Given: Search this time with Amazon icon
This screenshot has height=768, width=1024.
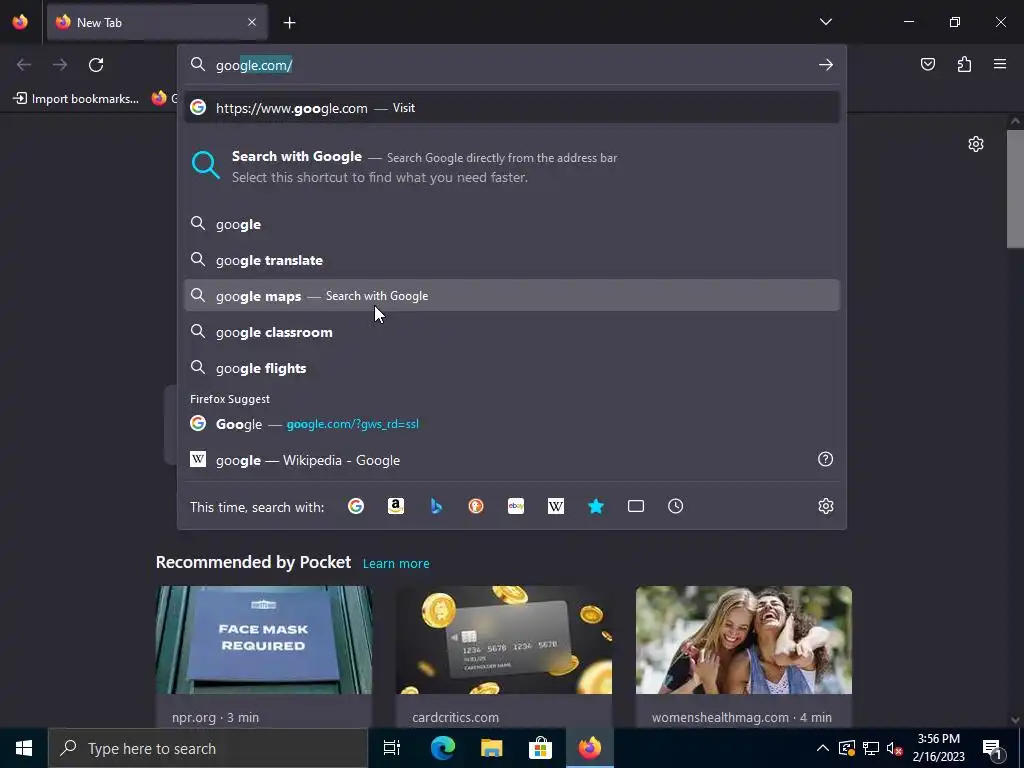Looking at the screenshot, I should click(396, 506).
